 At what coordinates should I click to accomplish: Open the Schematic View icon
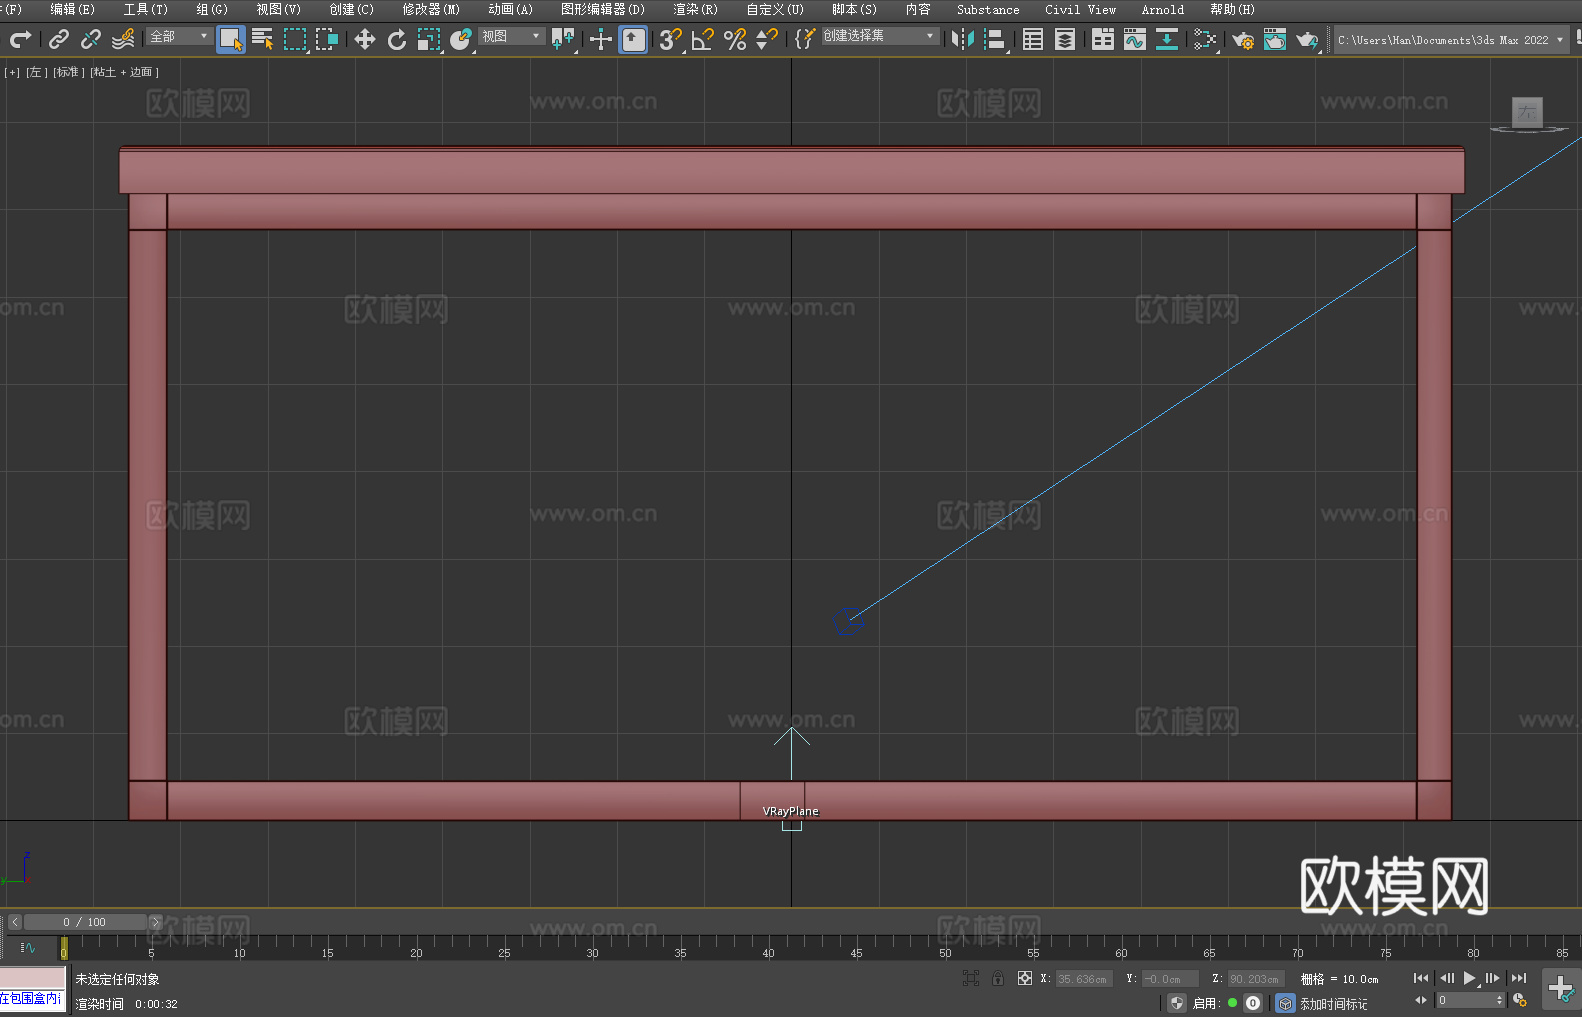(x=1167, y=39)
